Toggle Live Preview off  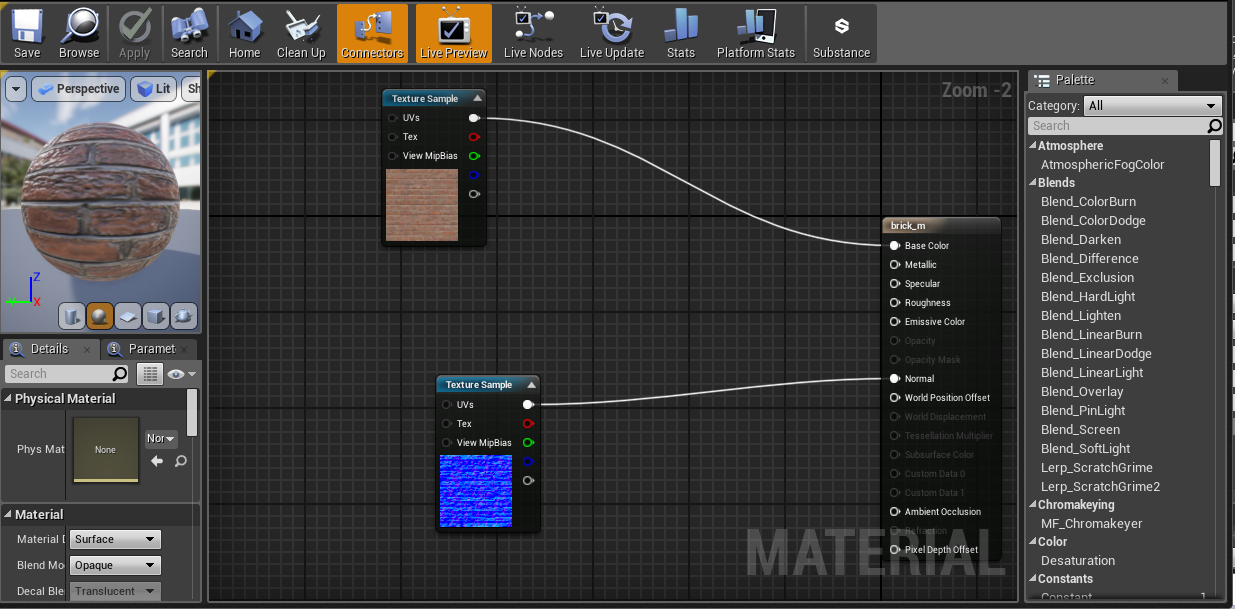[x=453, y=32]
